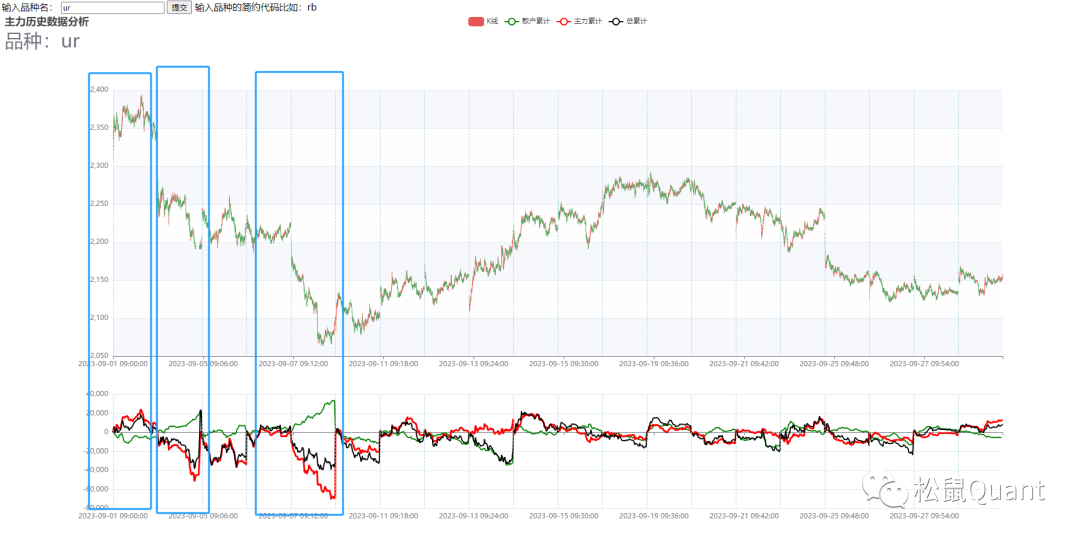Image resolution: width=1080 pixels, height=540 pixels.
Task: Select the 2023-09-19 09:36:00 upper axis label
Action: tap(655, 364)
